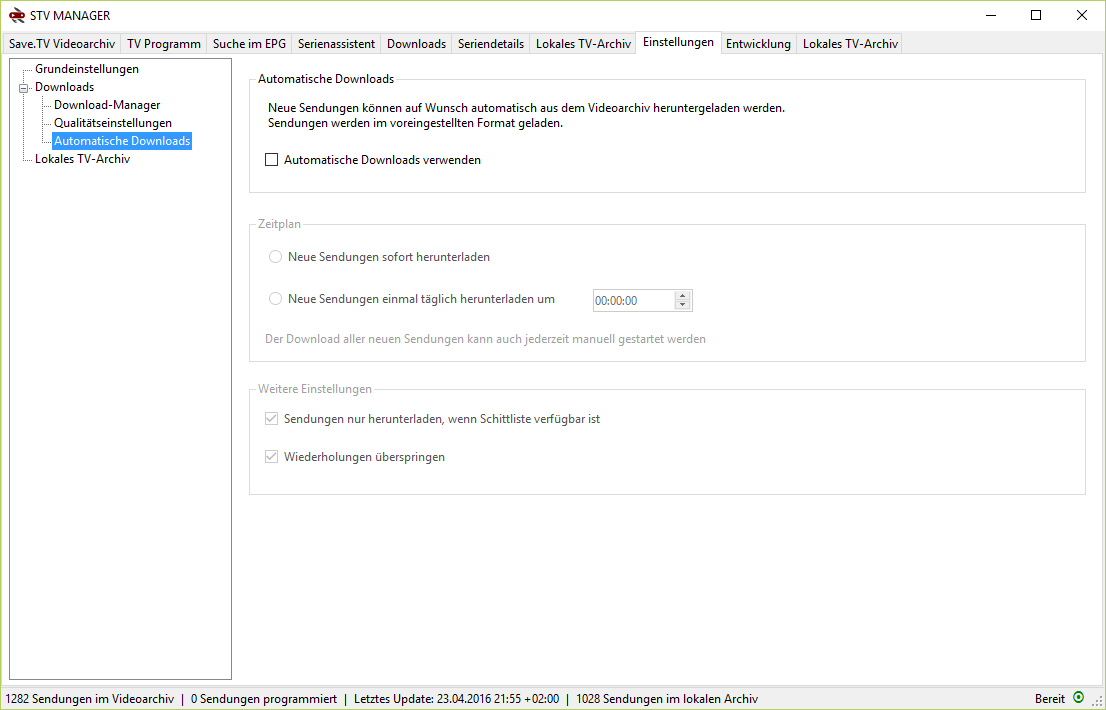Open the Entwicklung tab
The height and width of the screenshot is (710, 1106).
coord(758,43)
